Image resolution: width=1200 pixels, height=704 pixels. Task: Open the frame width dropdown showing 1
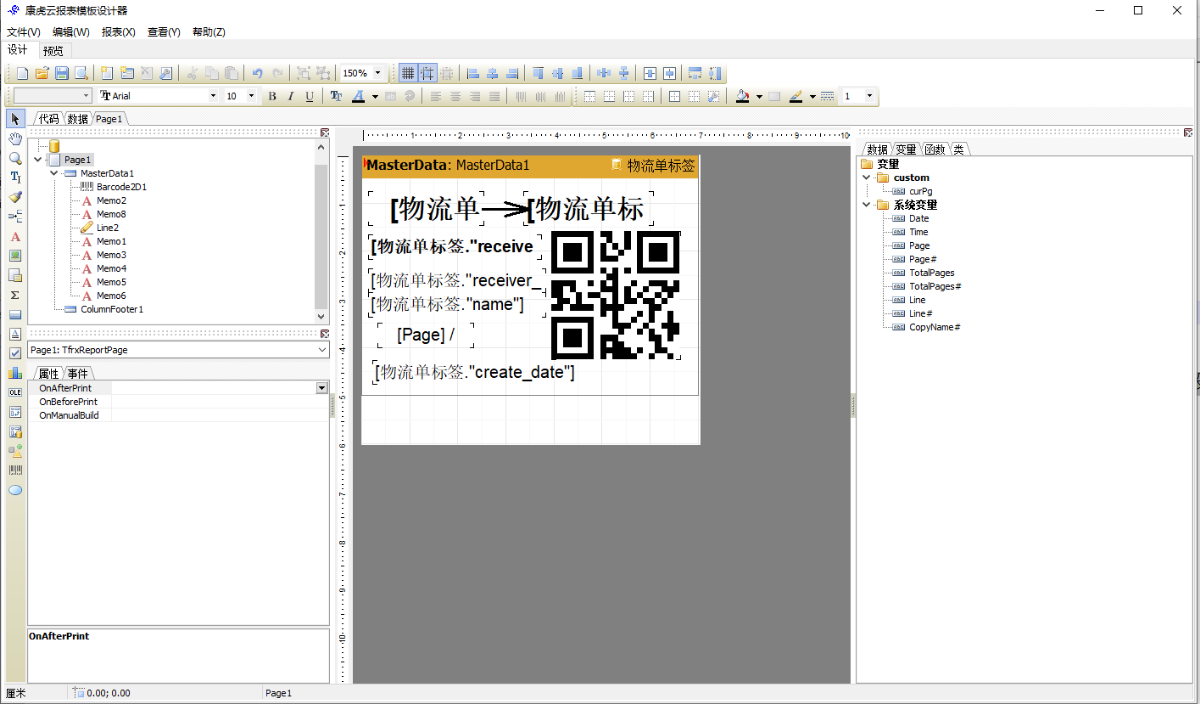click(x=869, y=96)
